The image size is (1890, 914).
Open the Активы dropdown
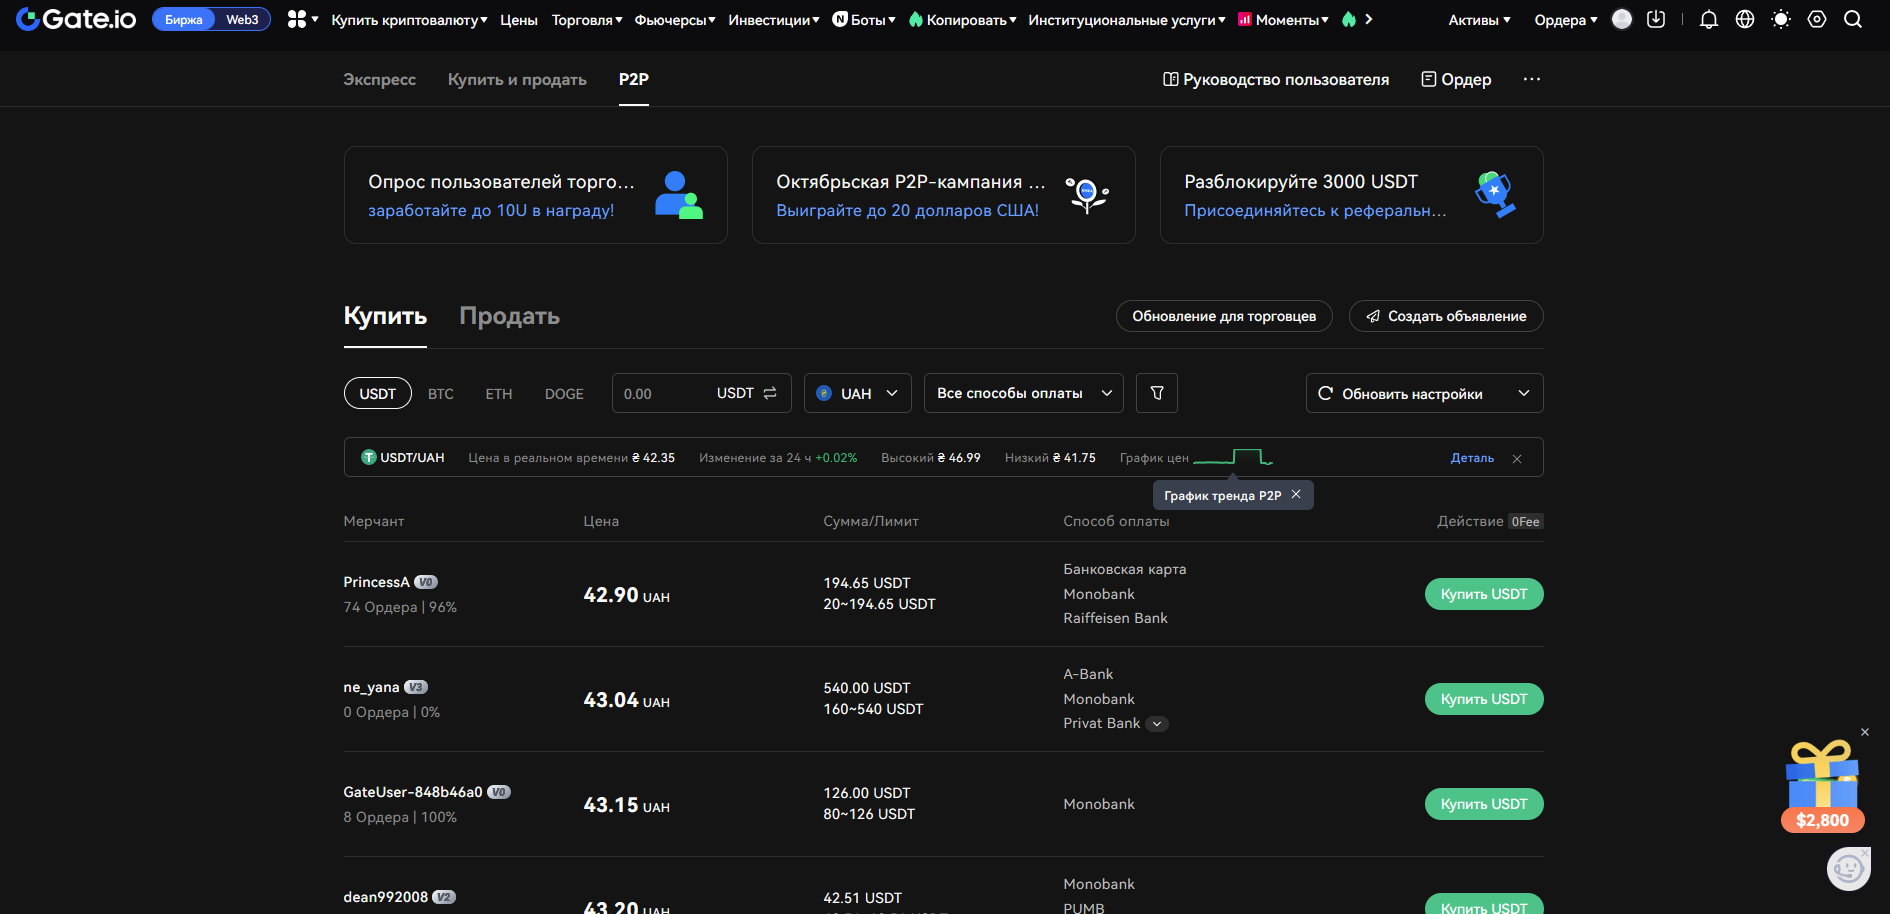tap(1480, 19)
